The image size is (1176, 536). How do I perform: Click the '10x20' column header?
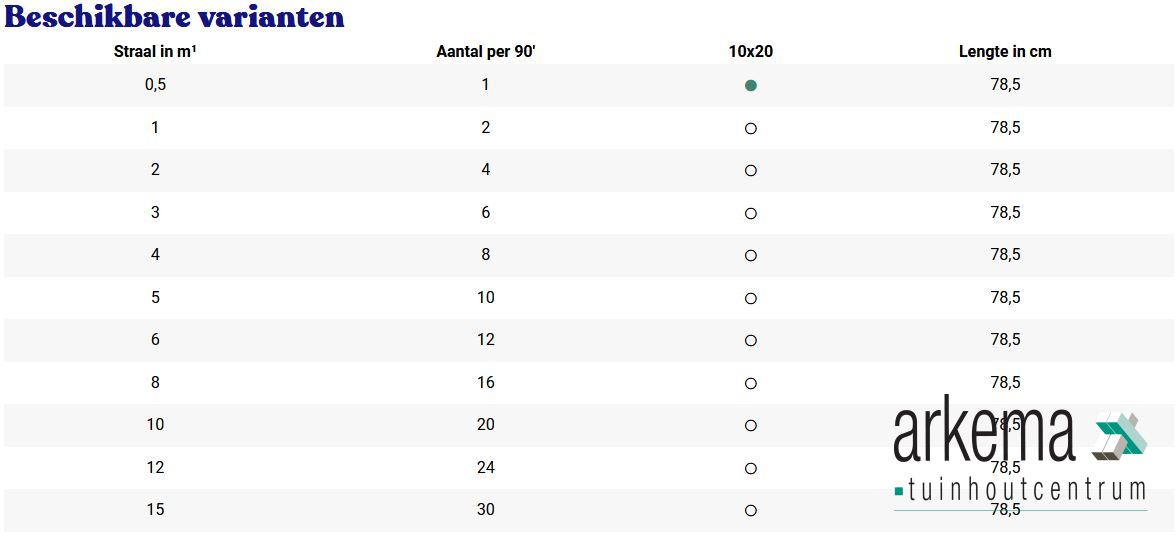pos(751,52)
